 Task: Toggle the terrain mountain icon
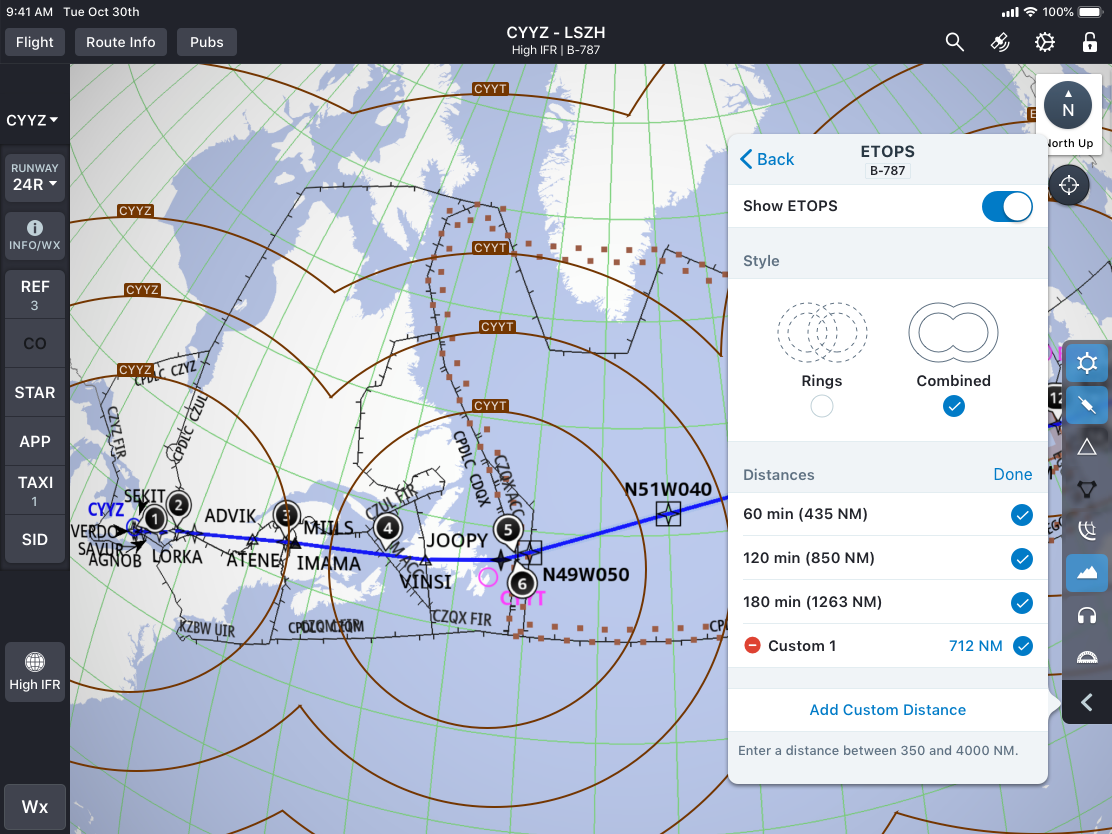[x=1086, y=573]
